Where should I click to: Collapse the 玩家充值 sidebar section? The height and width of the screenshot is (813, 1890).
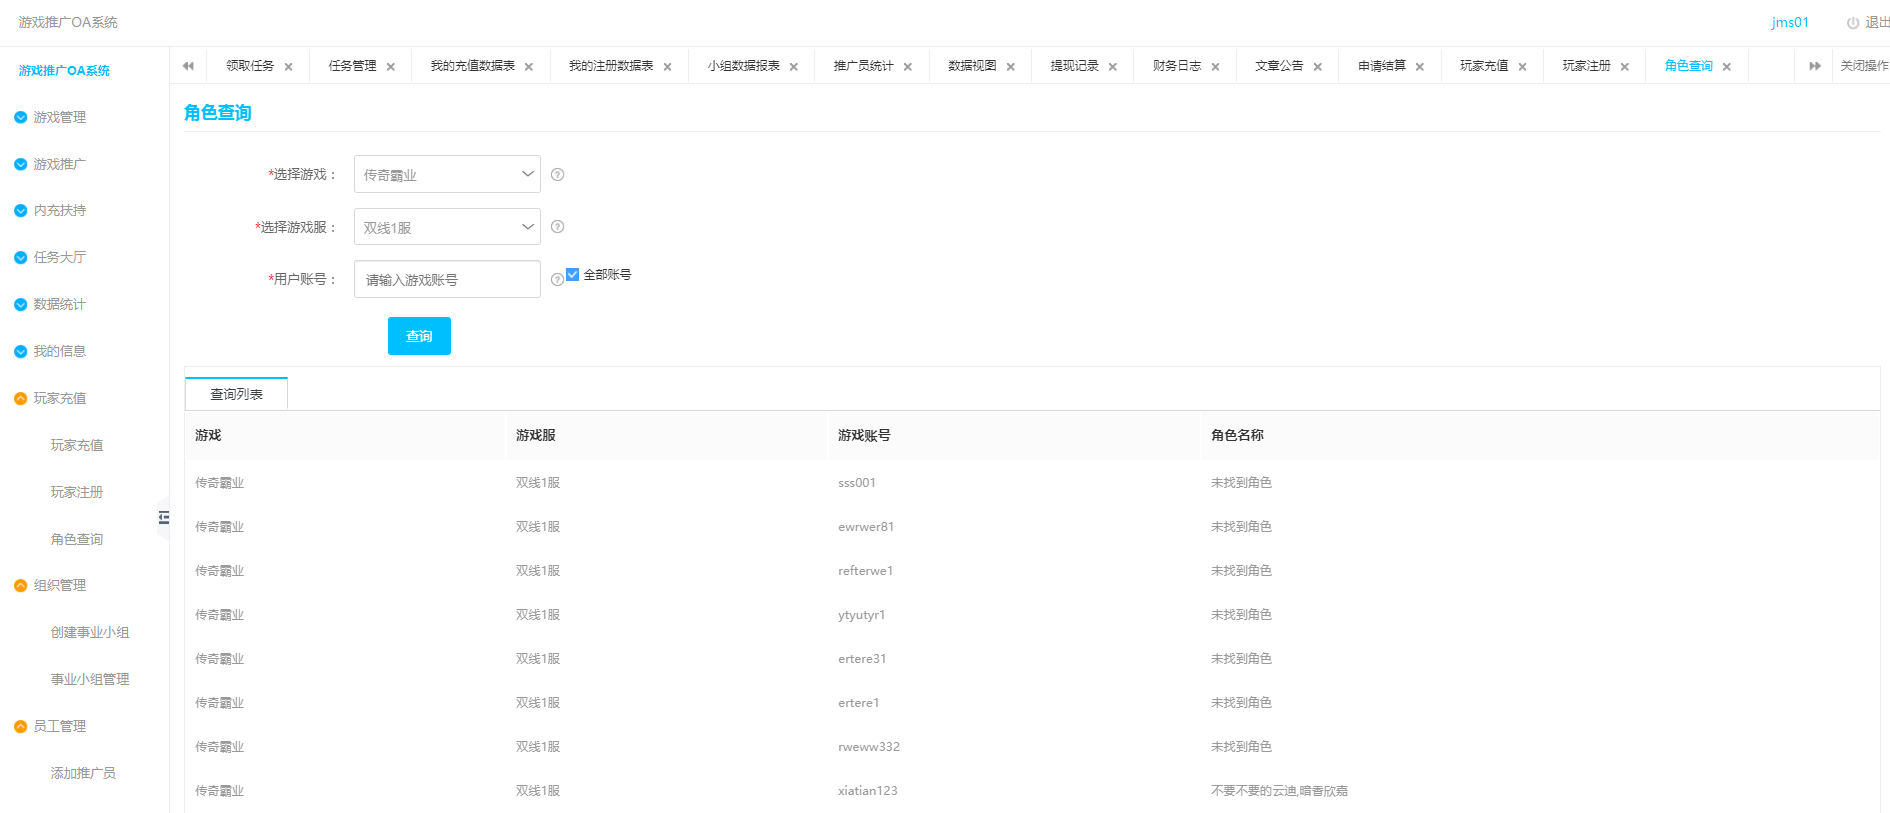[59, 398]
